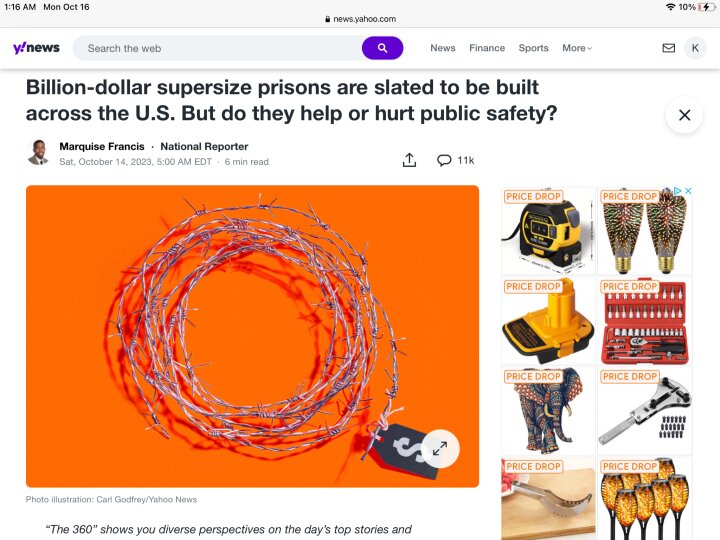720x540 pixels.
Task: Go to the Sports section
Action: click(533, 48)
